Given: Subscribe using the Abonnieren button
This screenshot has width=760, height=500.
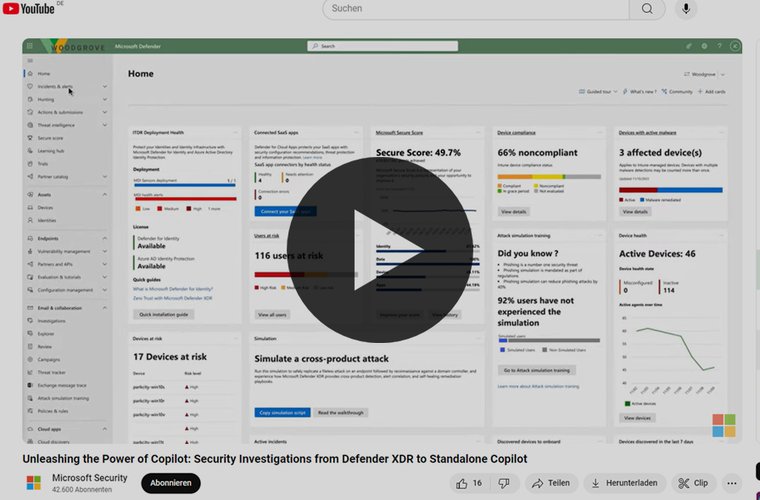Looking at the screenshot, I should pyautogui.click(x=171, y=483).
